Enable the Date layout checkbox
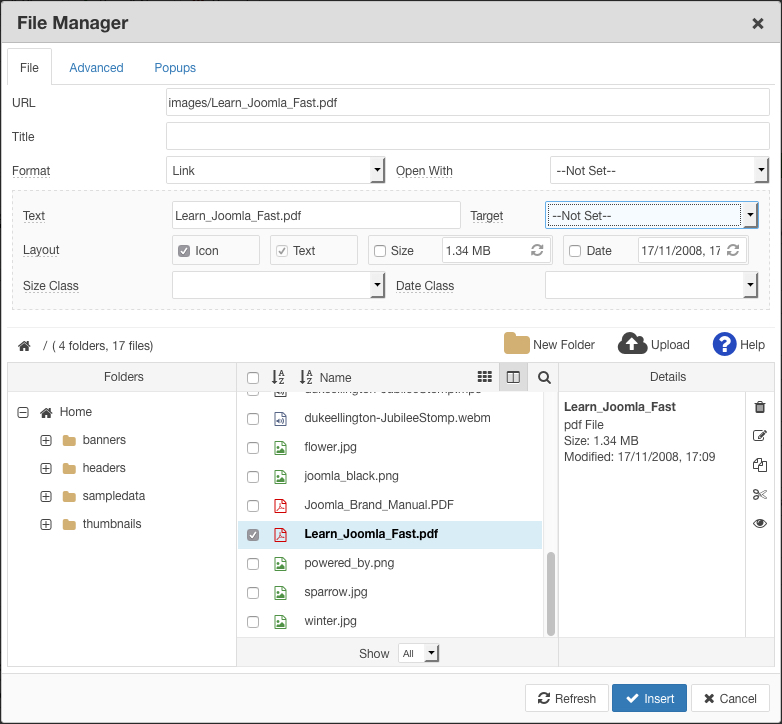The width and height of the screenshot is (782, 724). pos(575,251)
